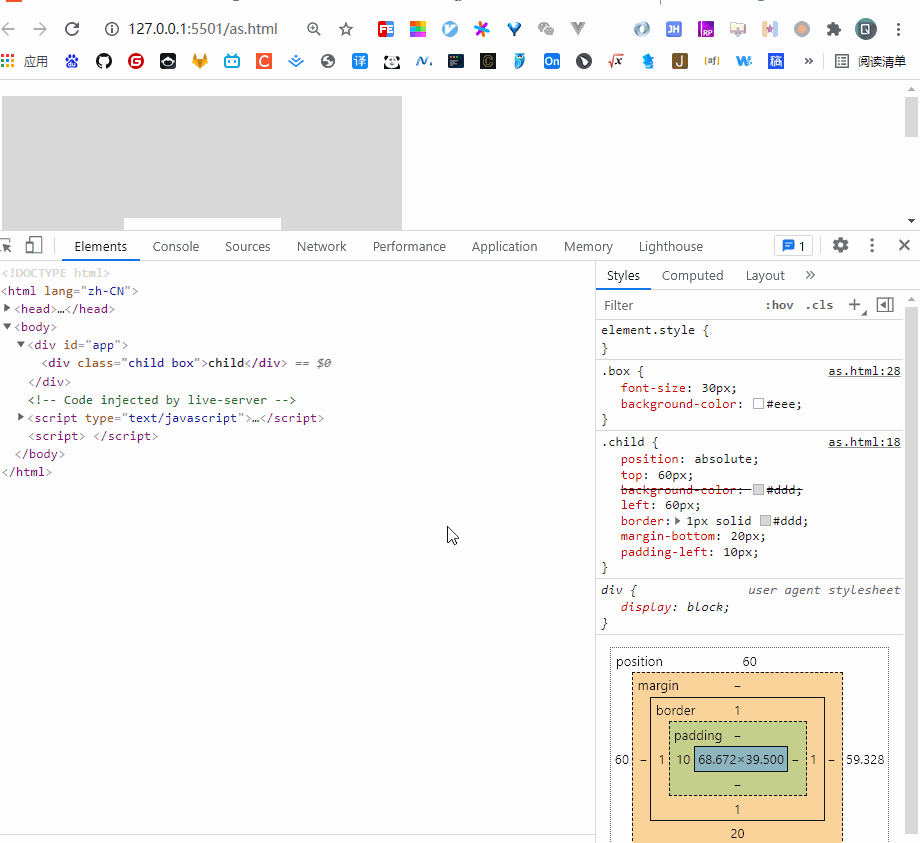Collapse the body element node
Image resolution: width=920 pixels, height=843 pixels.
pyautogui.click(x=7, y=326)
